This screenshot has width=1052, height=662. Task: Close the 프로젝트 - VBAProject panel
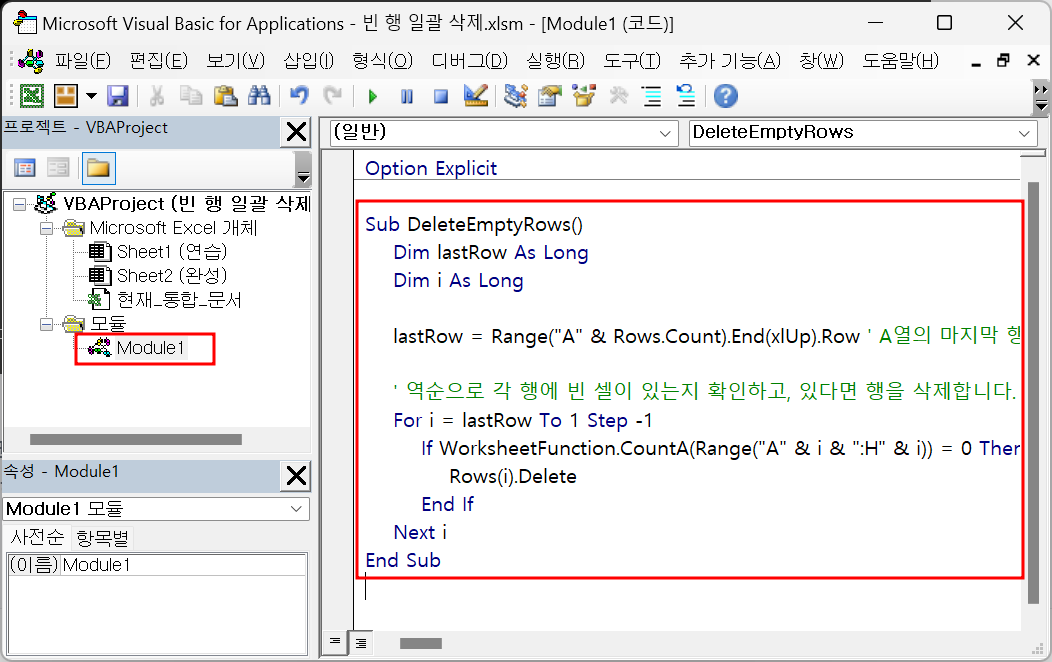(x=296, y=132)
